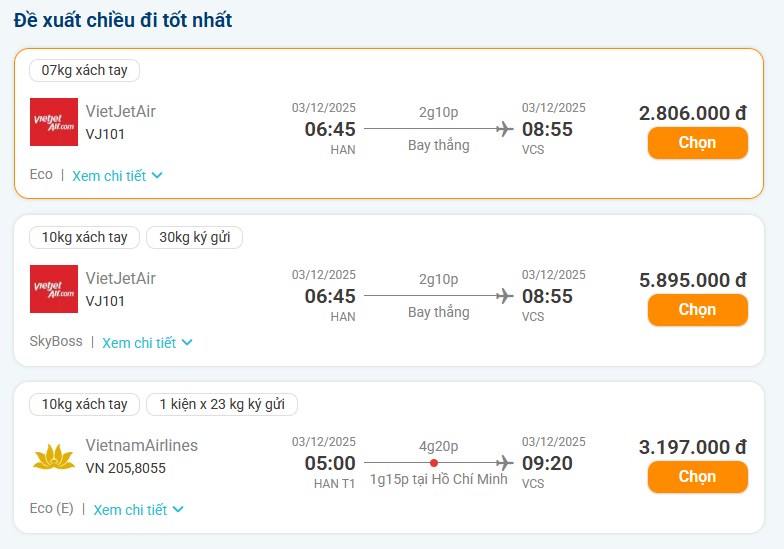Click airplane icon on Vietnam Airlines flight
This screenshot has width=784, height=549.
505,463
